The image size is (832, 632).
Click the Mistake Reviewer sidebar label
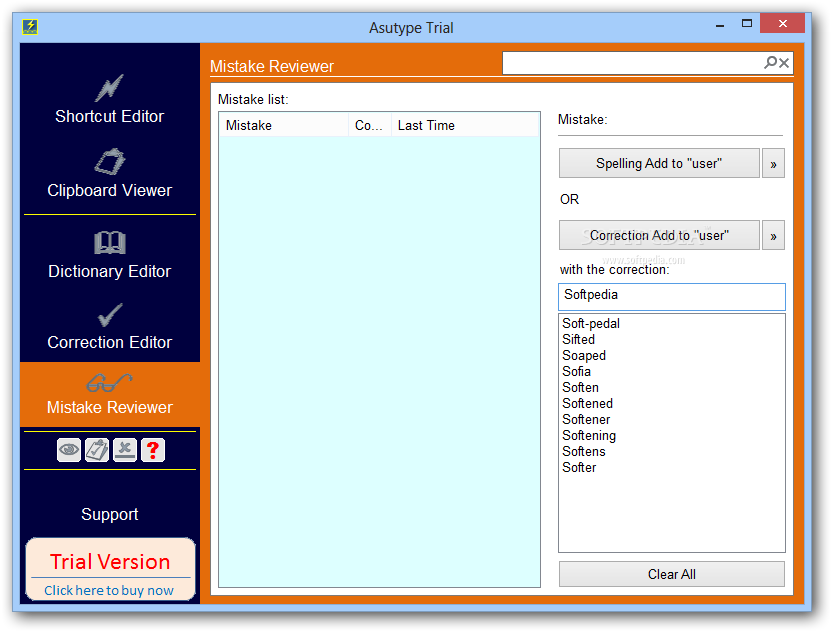(110, 407)
